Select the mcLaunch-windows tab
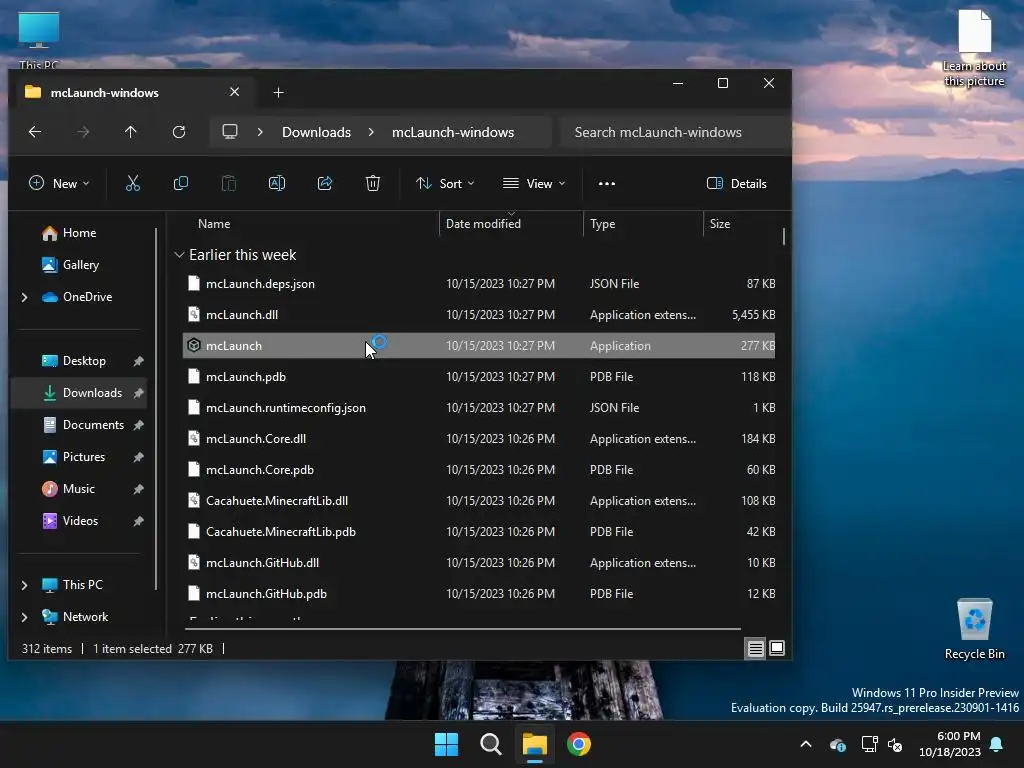The width and height of the screenshot is (1024, 768). (132, 93)
